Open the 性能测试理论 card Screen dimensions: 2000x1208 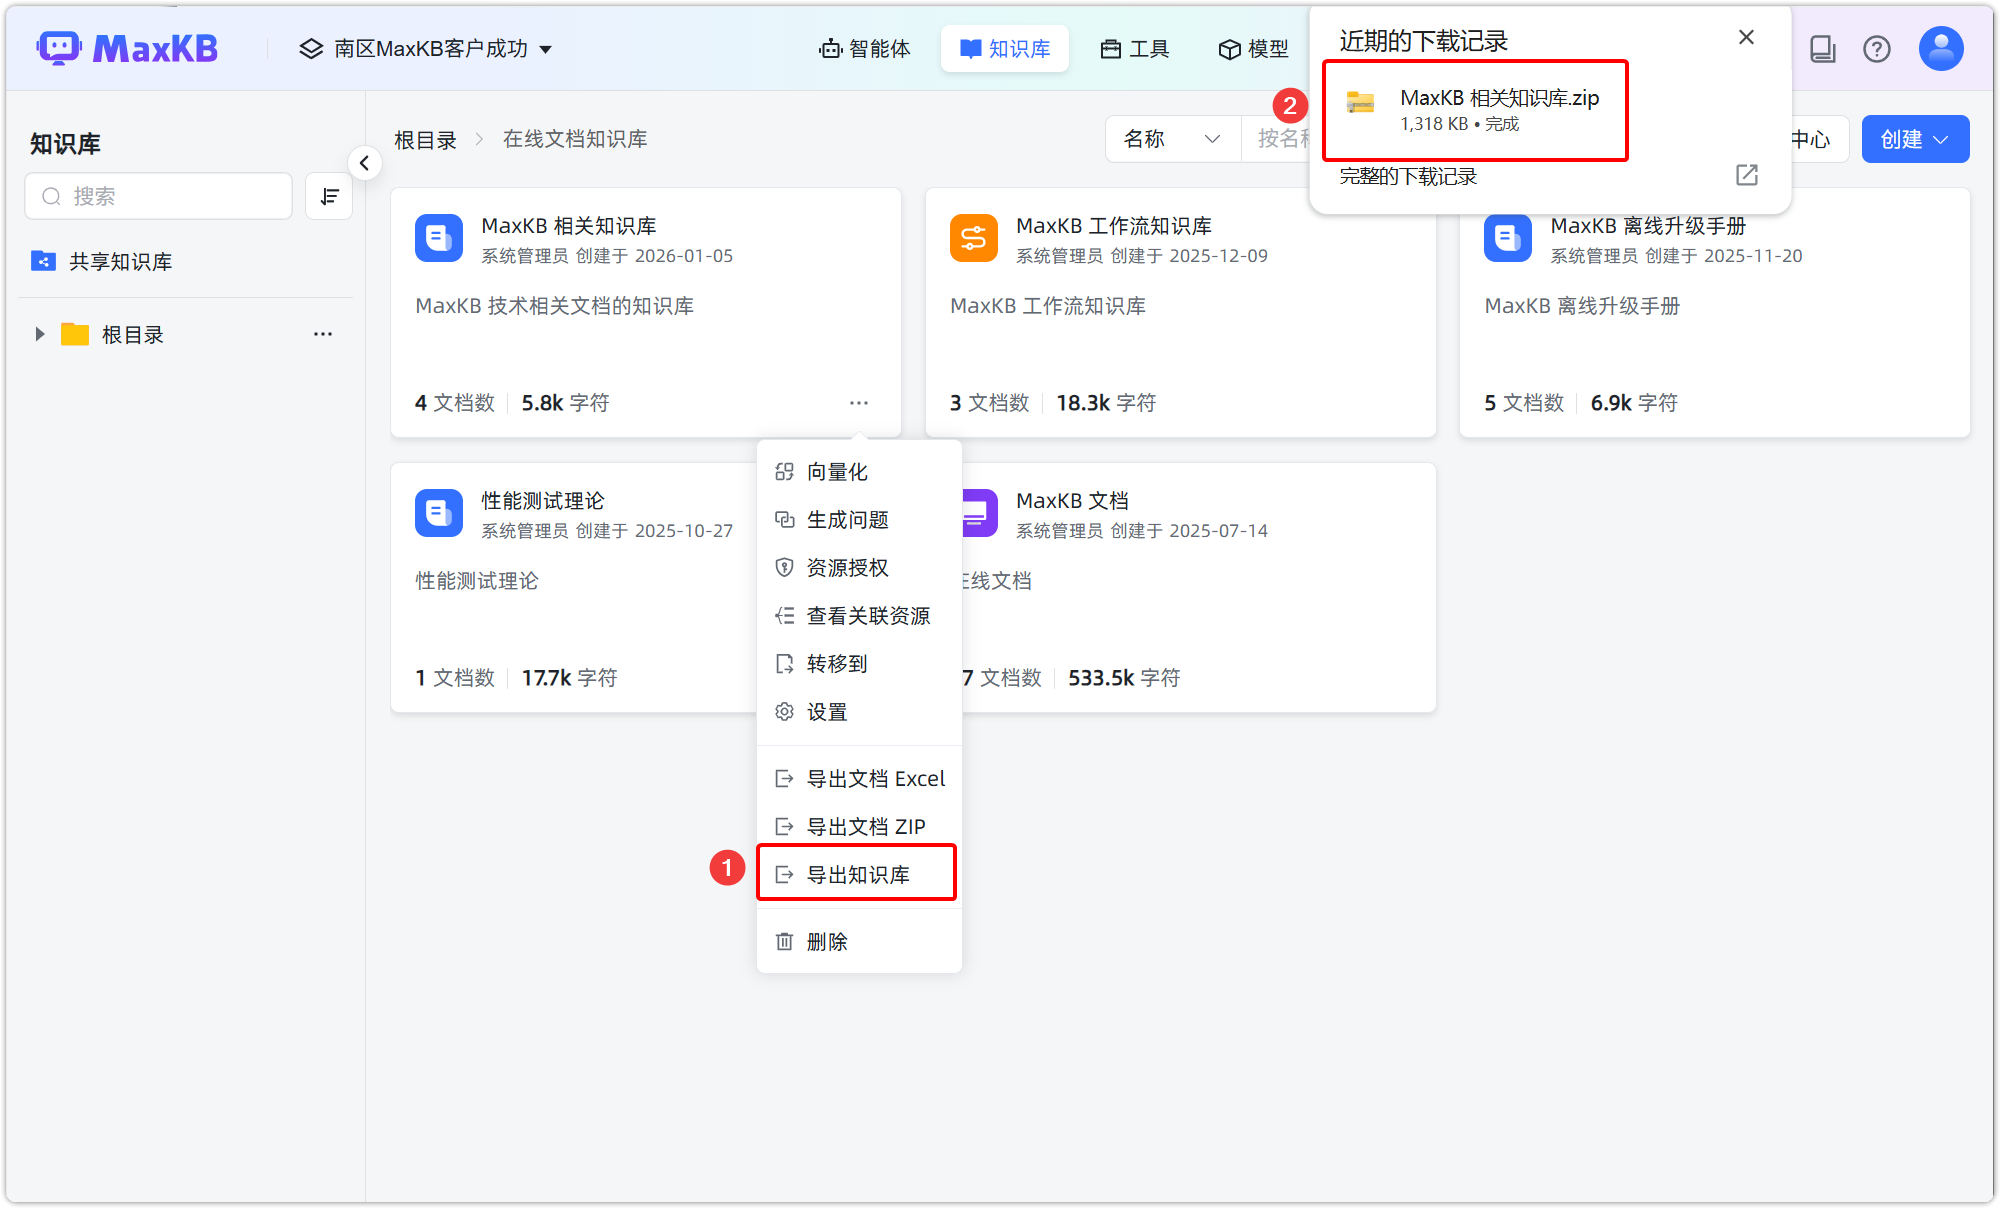pos(573,587)
